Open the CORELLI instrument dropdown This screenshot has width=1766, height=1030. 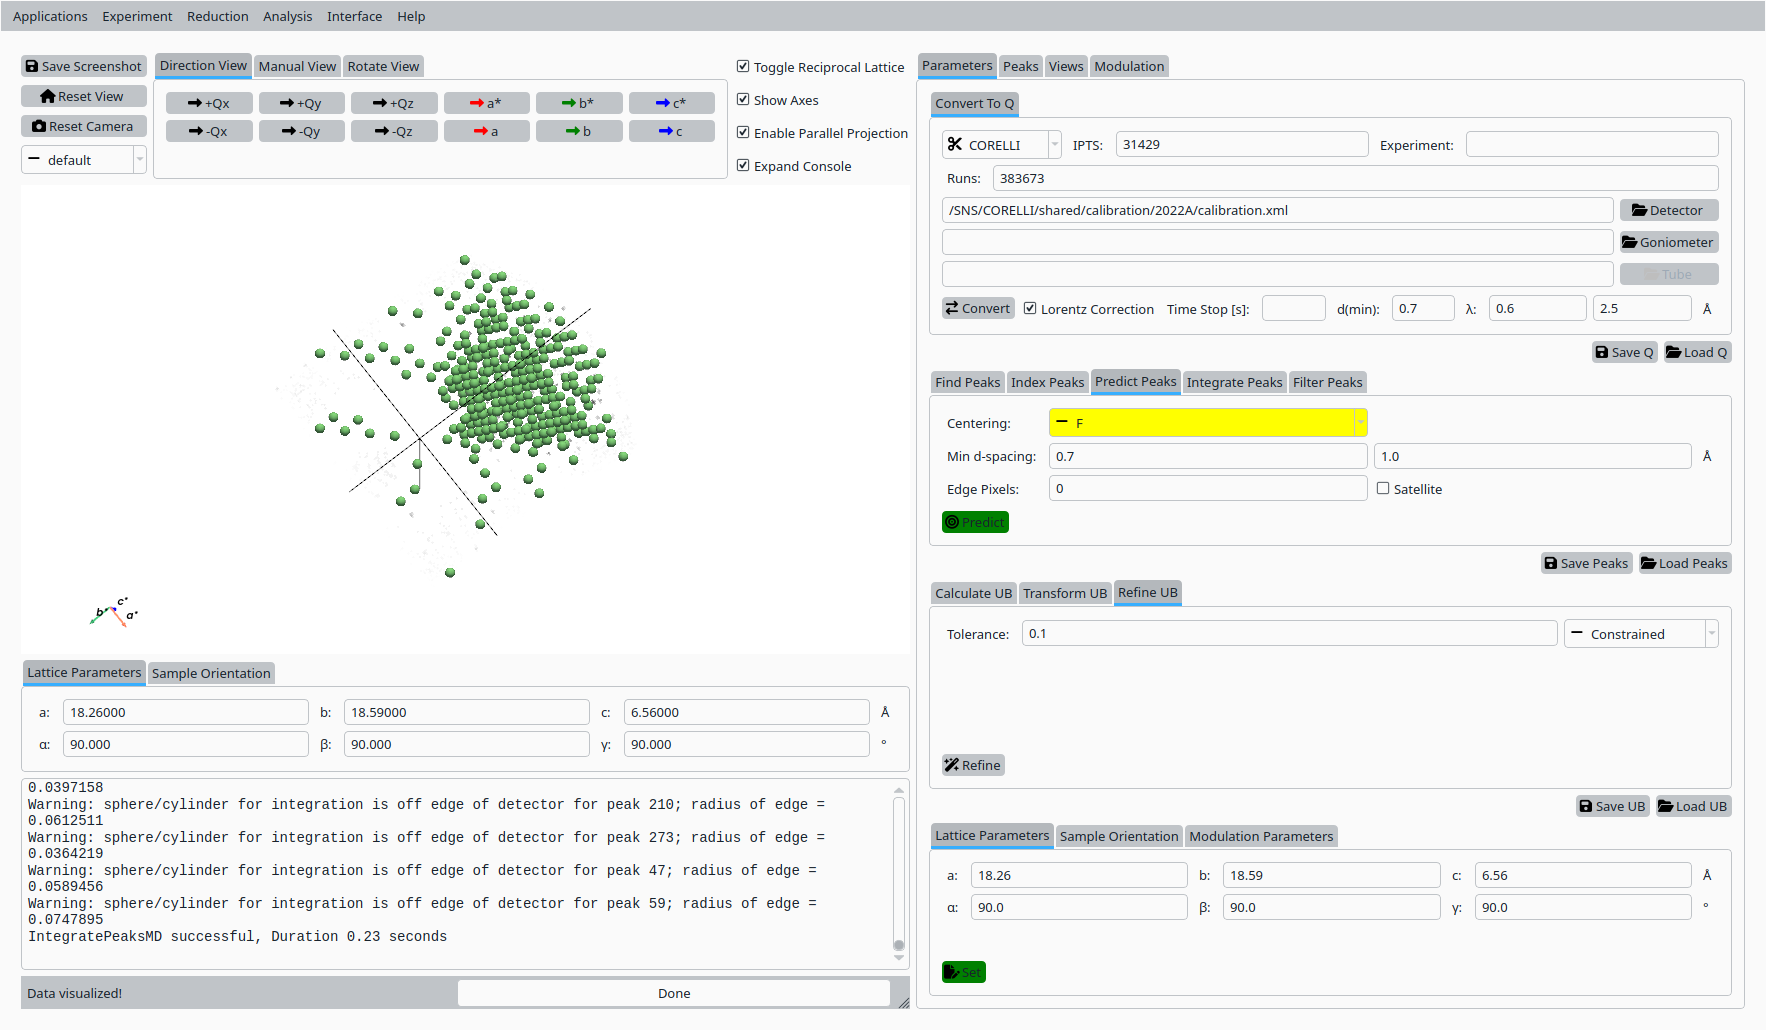[1001, 145]
